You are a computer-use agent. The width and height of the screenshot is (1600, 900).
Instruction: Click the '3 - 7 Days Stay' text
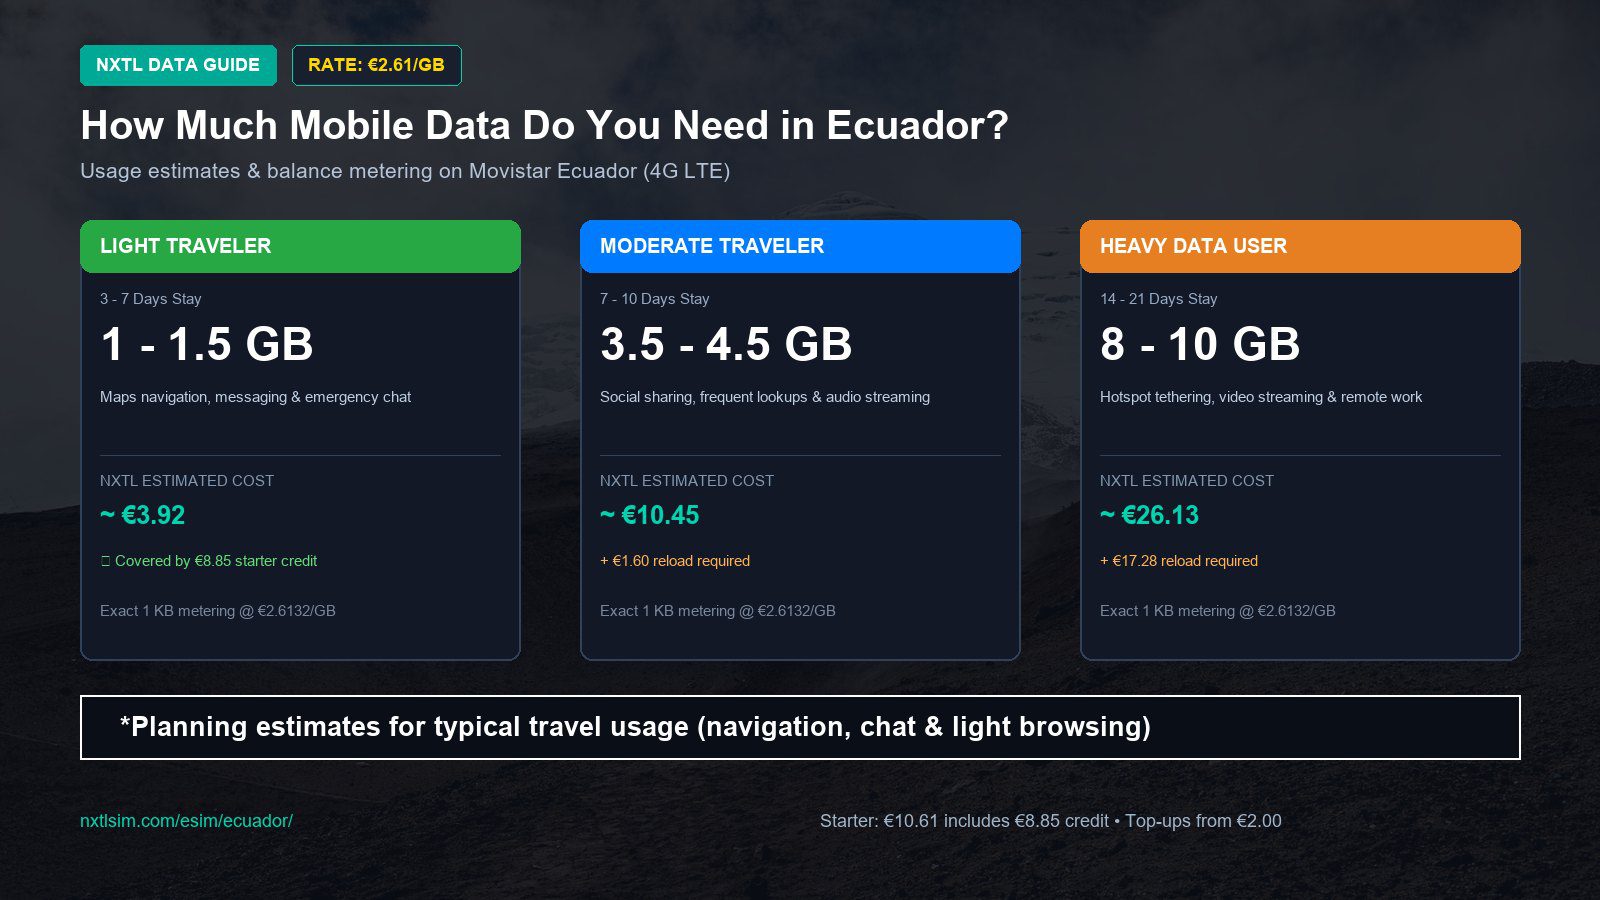point(151,299)
